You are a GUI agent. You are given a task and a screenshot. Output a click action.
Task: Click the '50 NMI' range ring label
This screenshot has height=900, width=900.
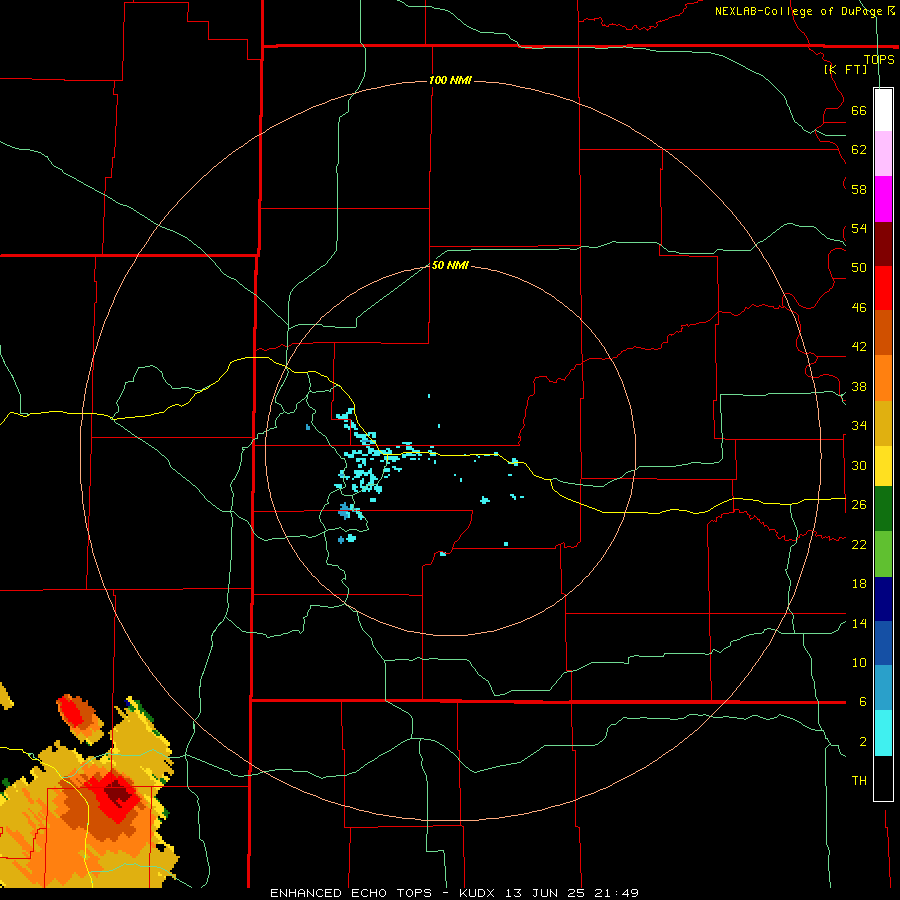point(450,265)
